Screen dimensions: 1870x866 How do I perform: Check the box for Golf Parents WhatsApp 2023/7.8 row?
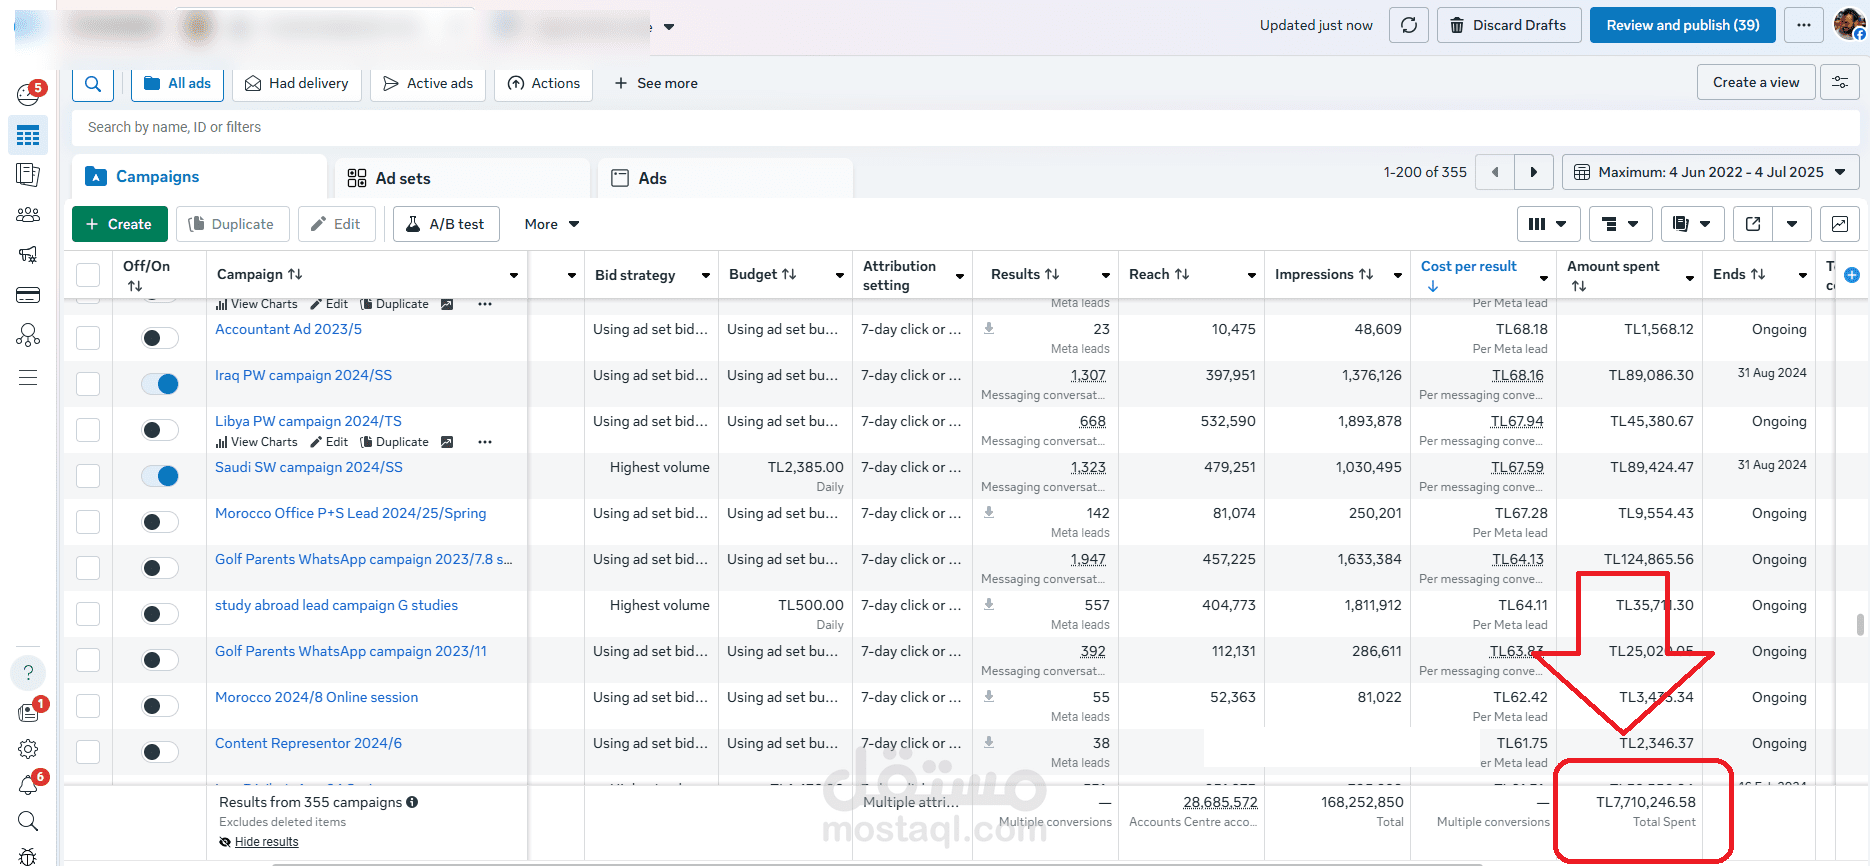click(x=88, y=568)
